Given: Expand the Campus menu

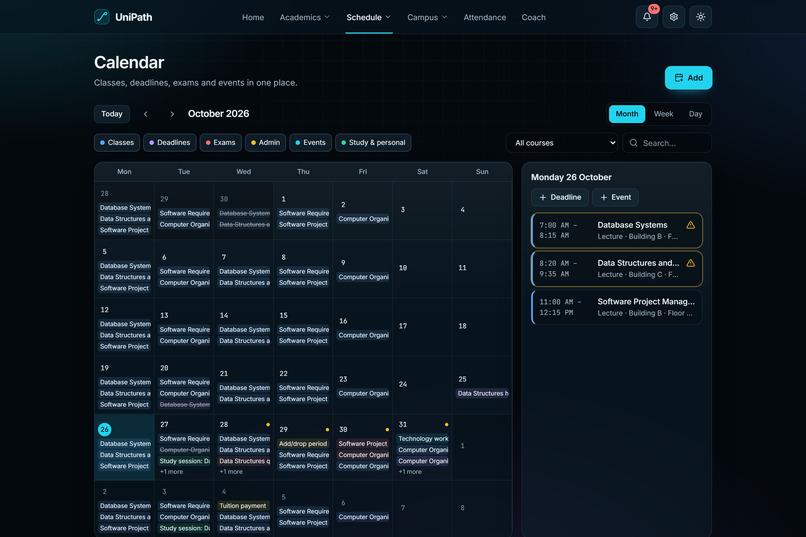Looking at the screenshot, I should [x=427, y=17].
